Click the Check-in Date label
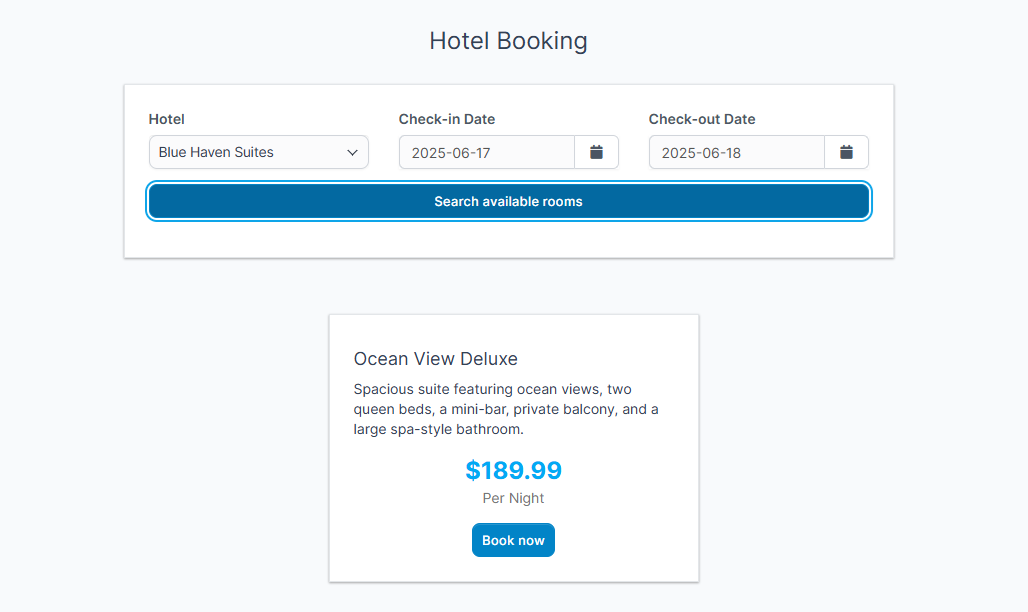Screen dimensions: 1028x612 click(447, 119)
